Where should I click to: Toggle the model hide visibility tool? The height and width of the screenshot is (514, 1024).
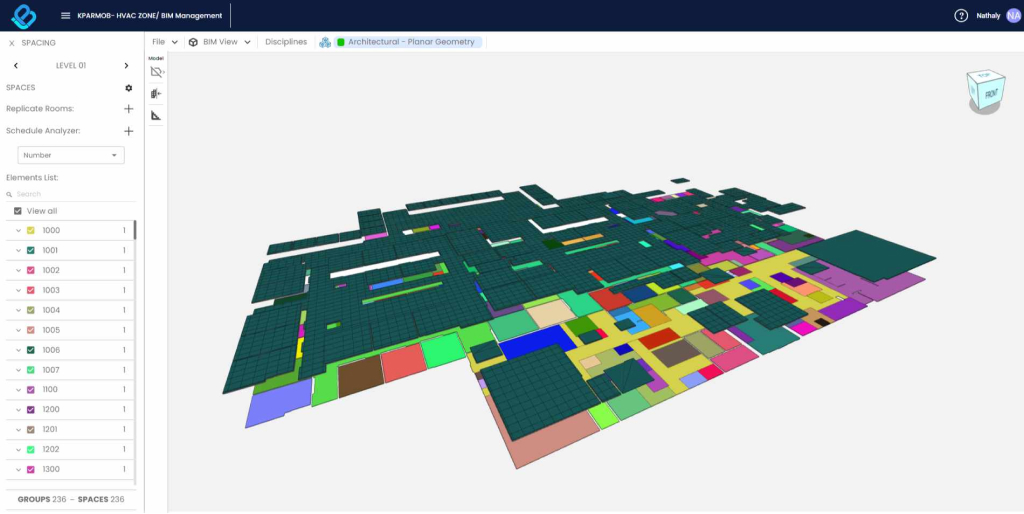[156, 72]
